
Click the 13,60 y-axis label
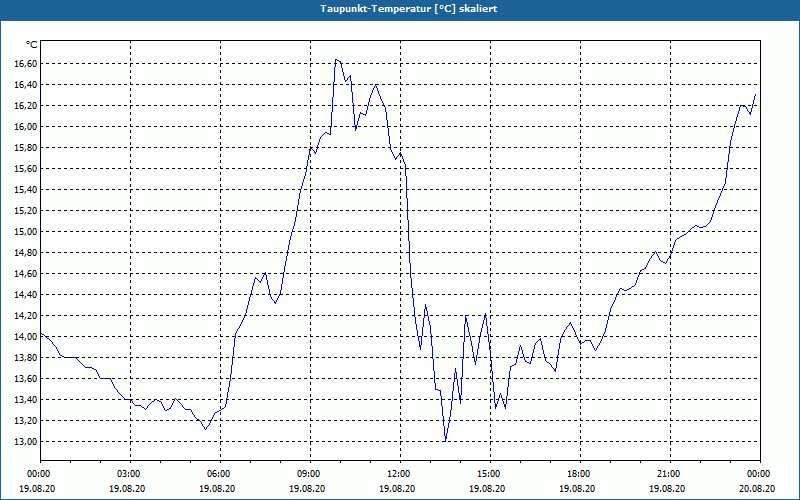(x=25, y=379)
